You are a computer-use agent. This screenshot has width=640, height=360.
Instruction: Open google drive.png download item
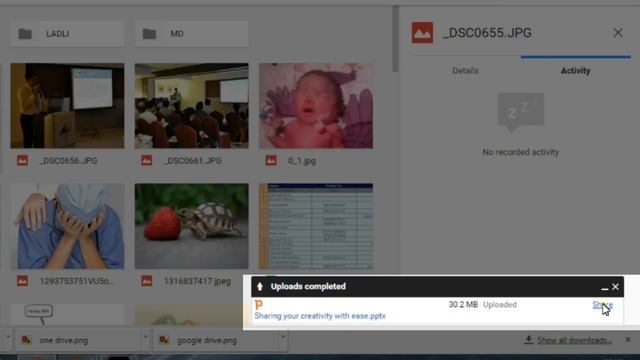215,340
